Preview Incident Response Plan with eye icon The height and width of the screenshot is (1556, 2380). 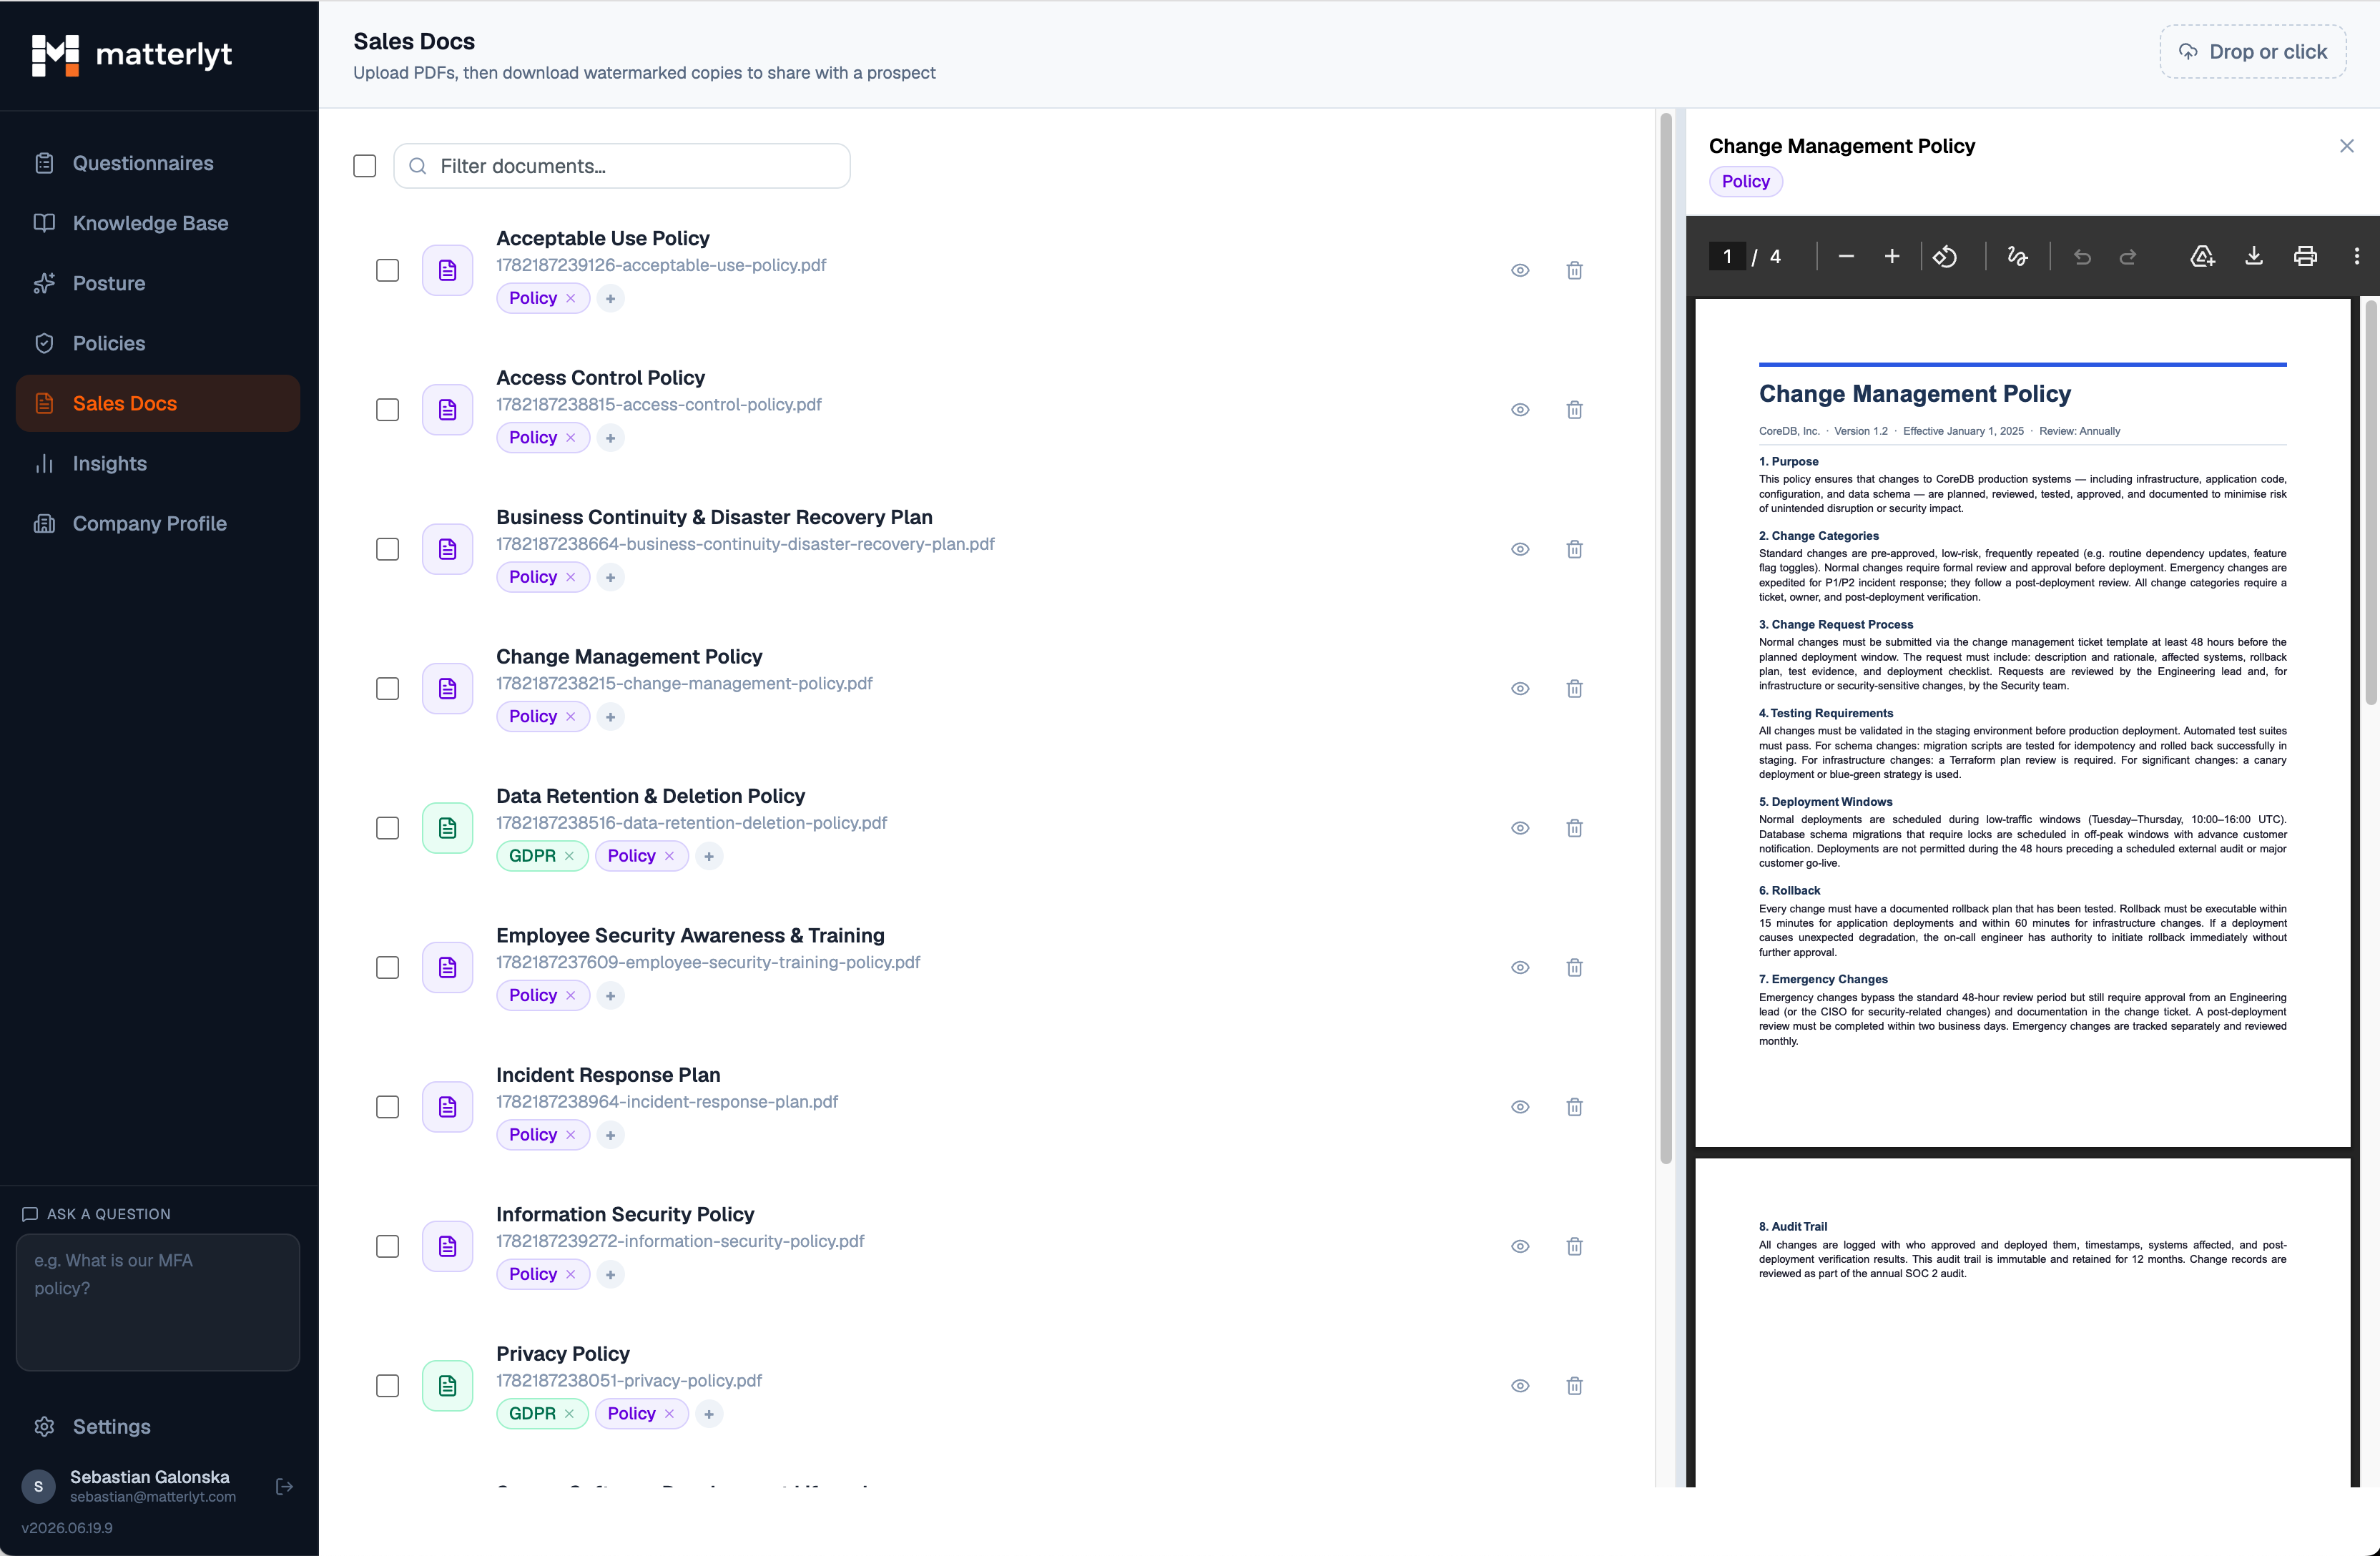tap(1520, 1107)
